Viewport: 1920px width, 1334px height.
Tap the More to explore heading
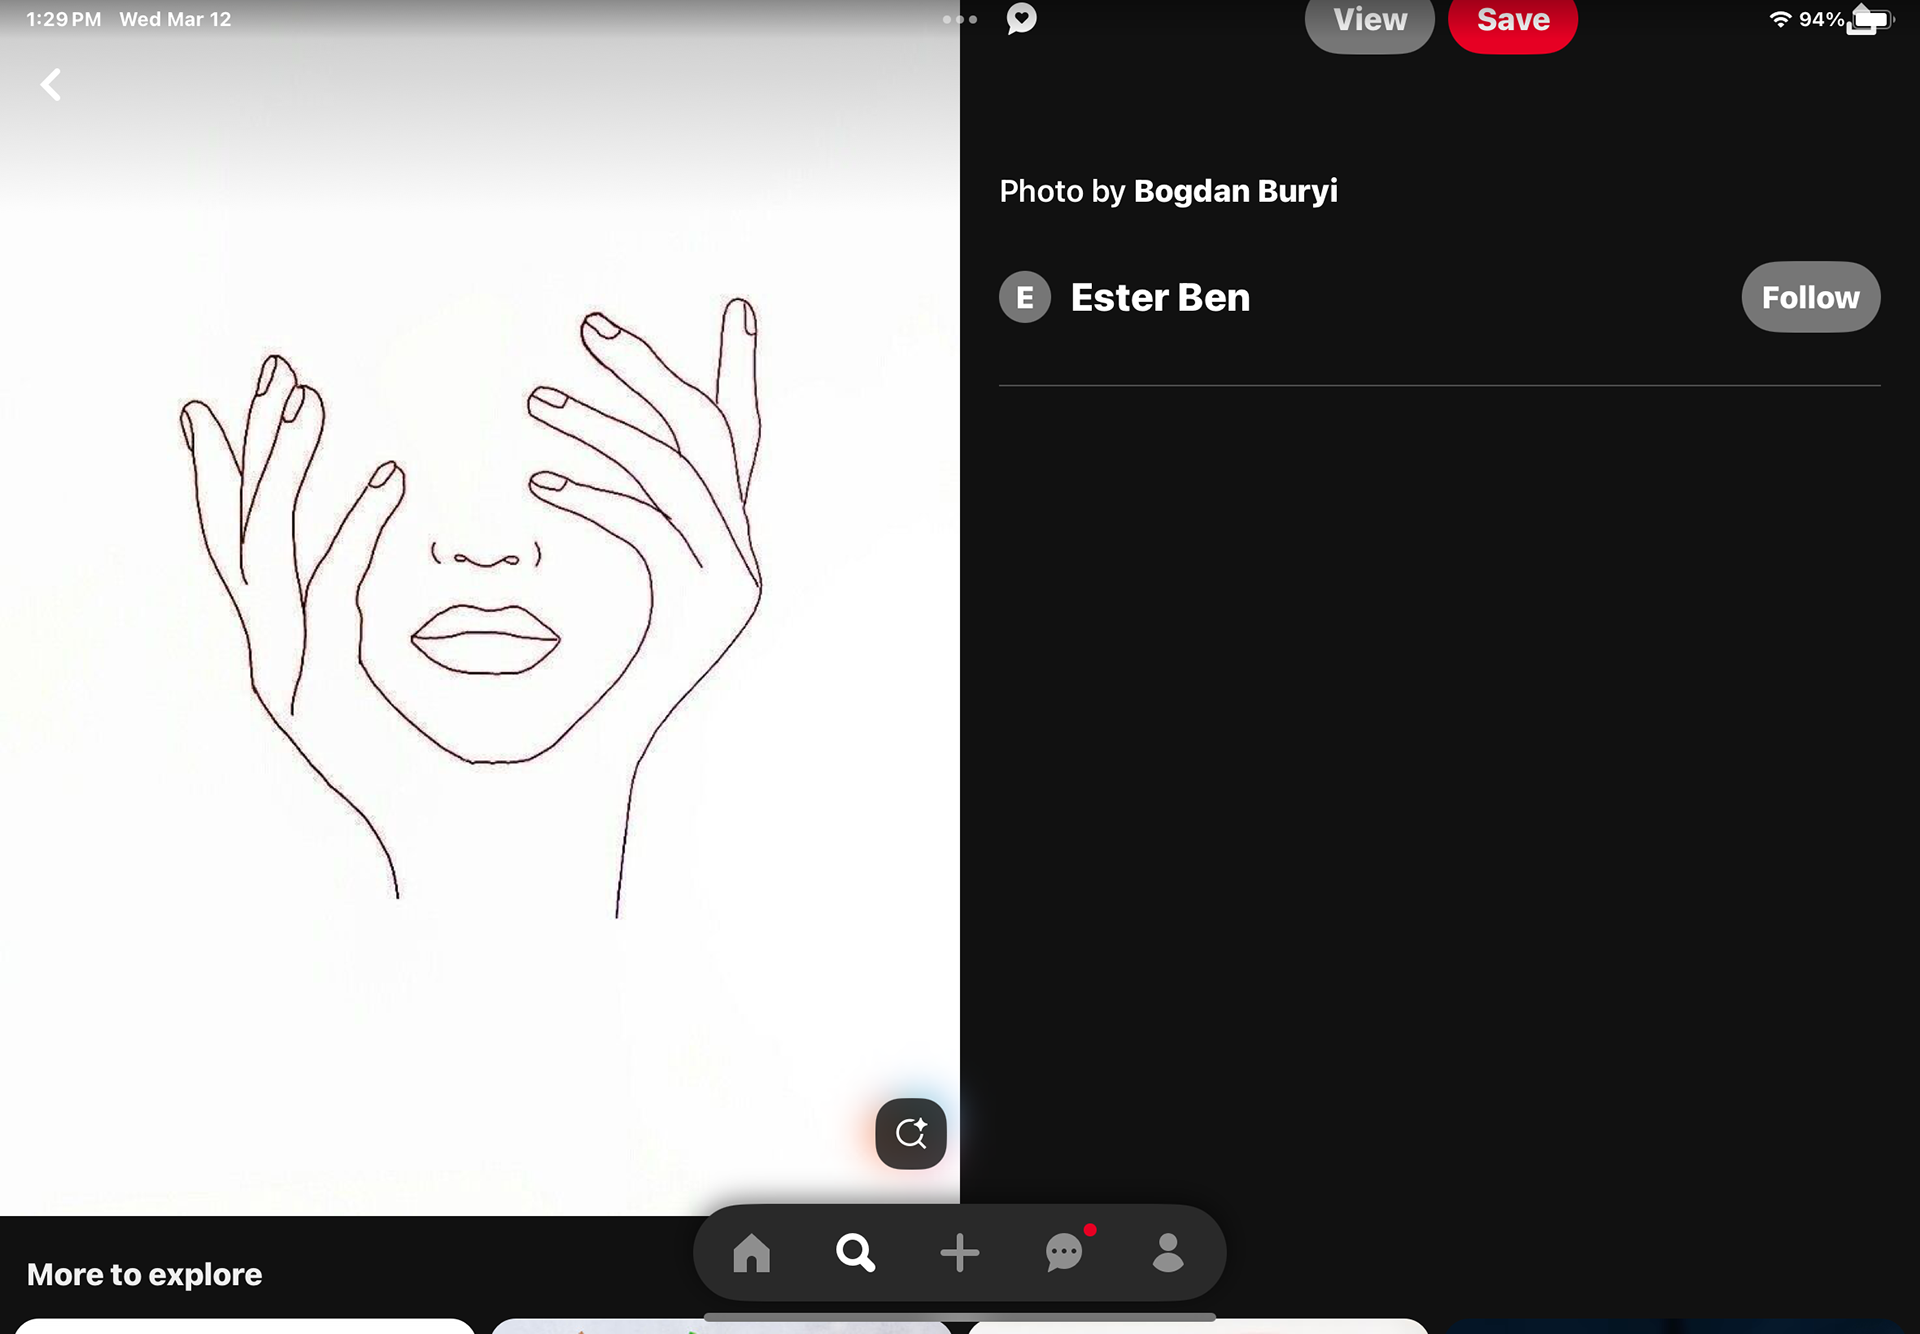[x=145, y=1274]
